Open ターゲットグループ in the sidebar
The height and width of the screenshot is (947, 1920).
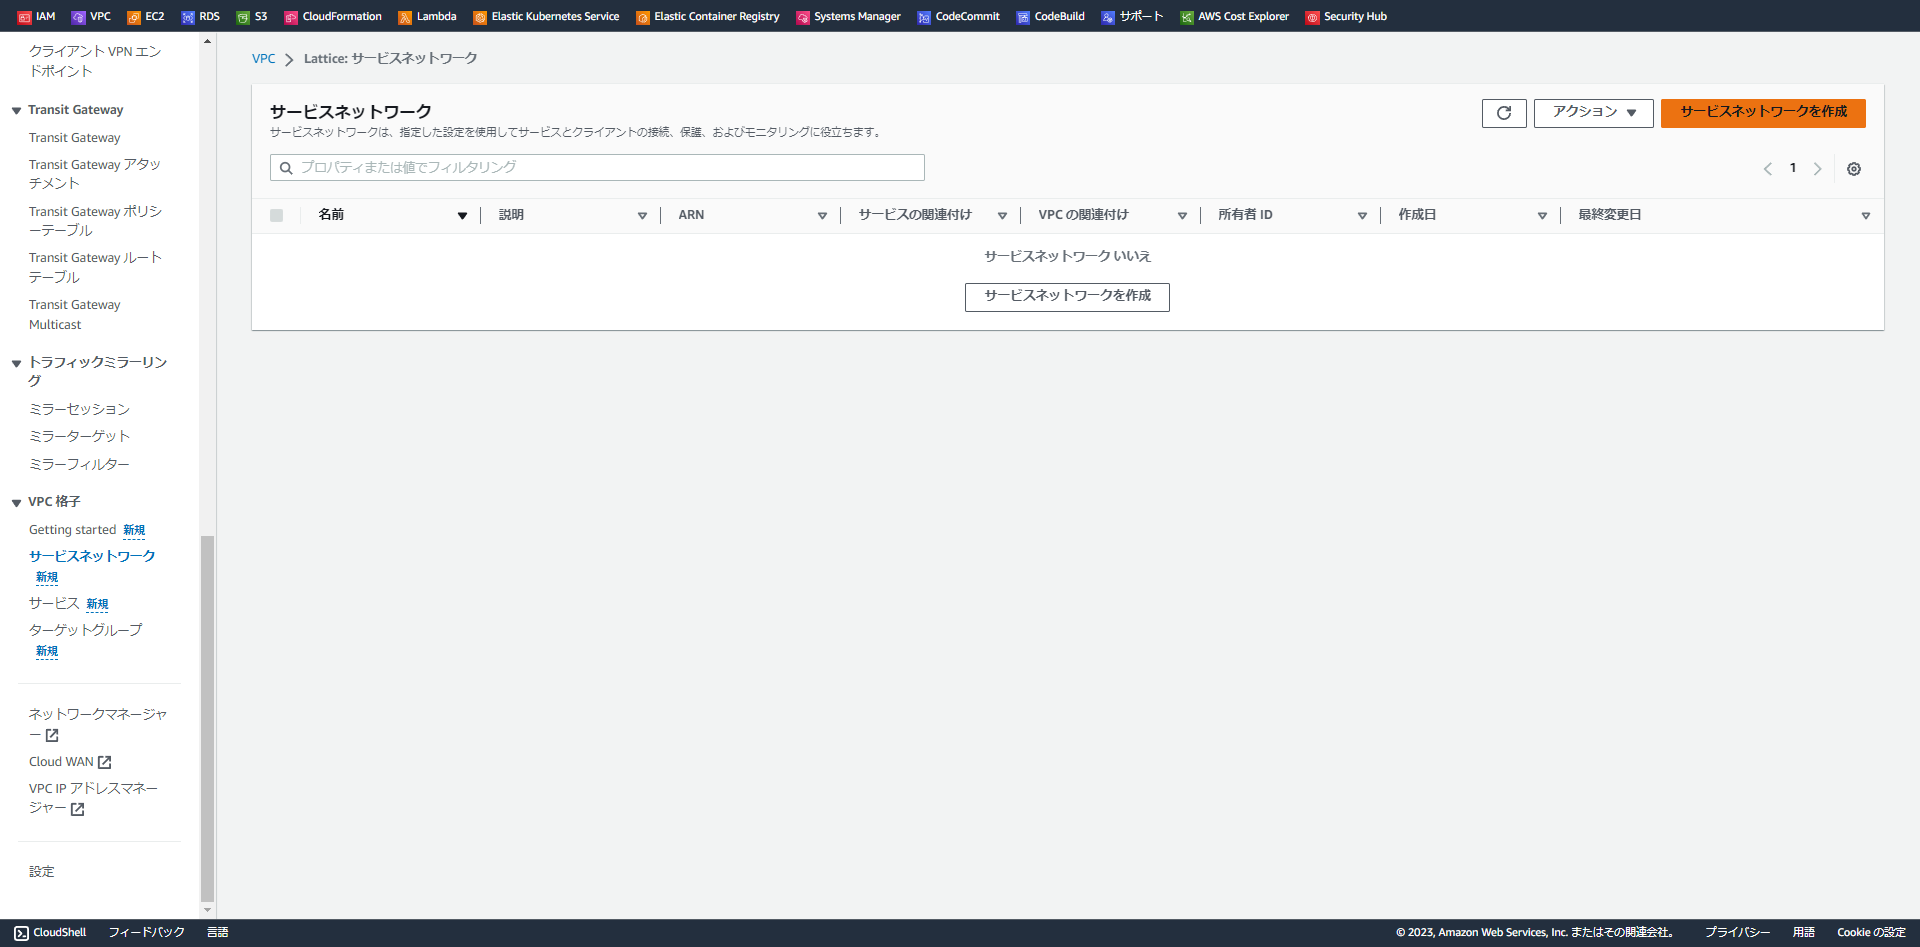[x=86, y=630]
